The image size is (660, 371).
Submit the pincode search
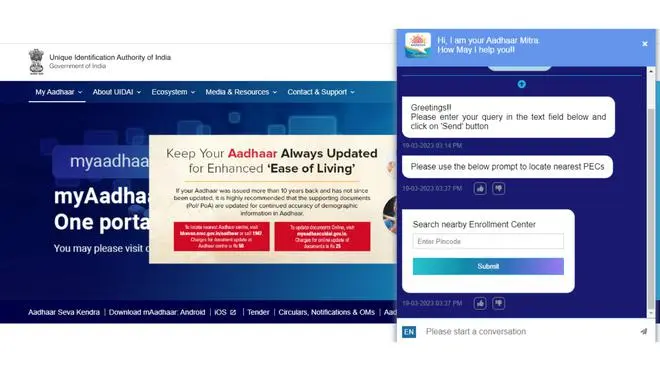pos(488,266)
